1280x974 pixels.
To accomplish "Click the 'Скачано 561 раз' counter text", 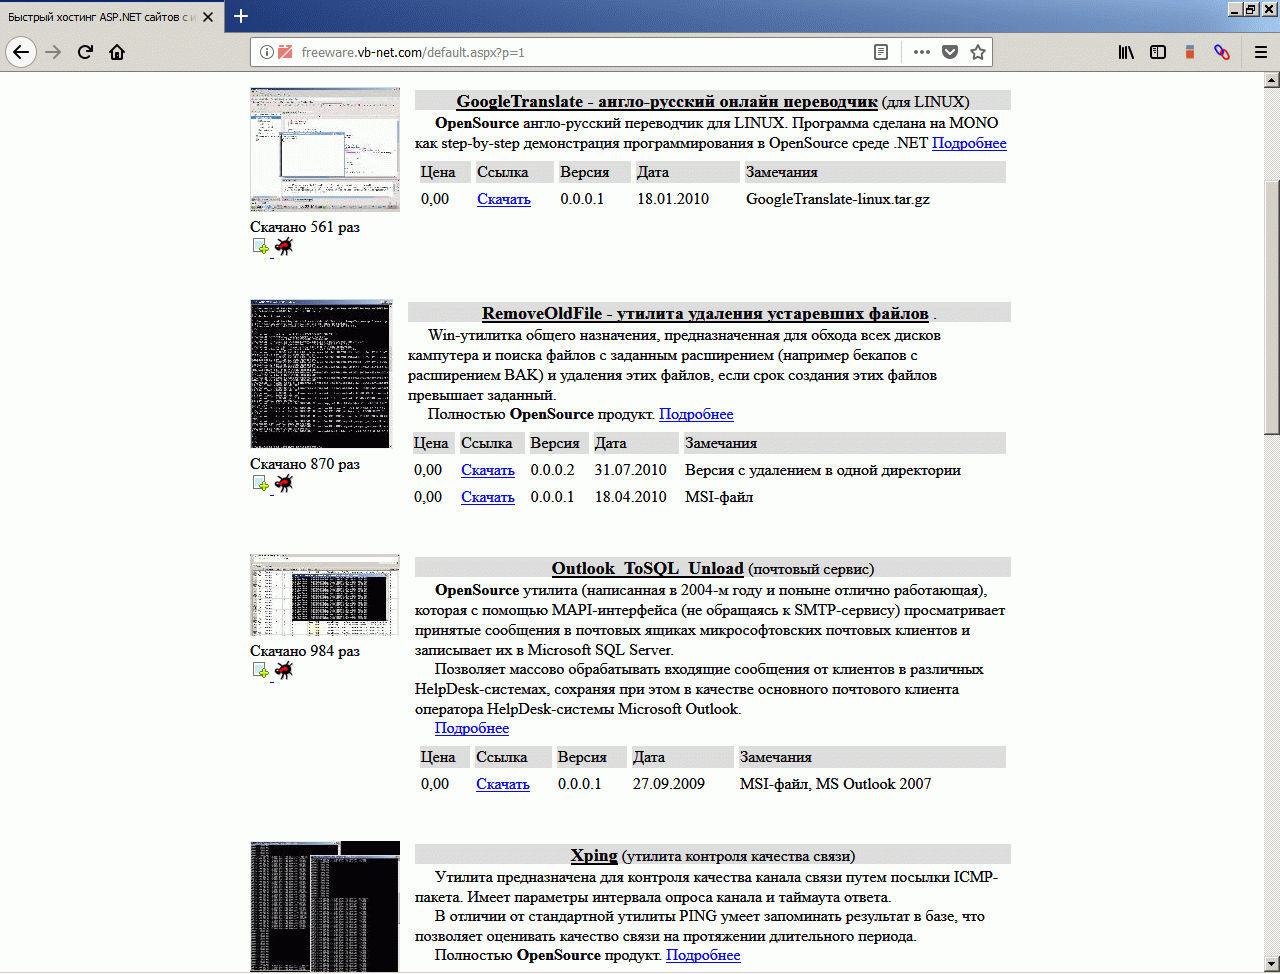I will (x=305, y=227).
